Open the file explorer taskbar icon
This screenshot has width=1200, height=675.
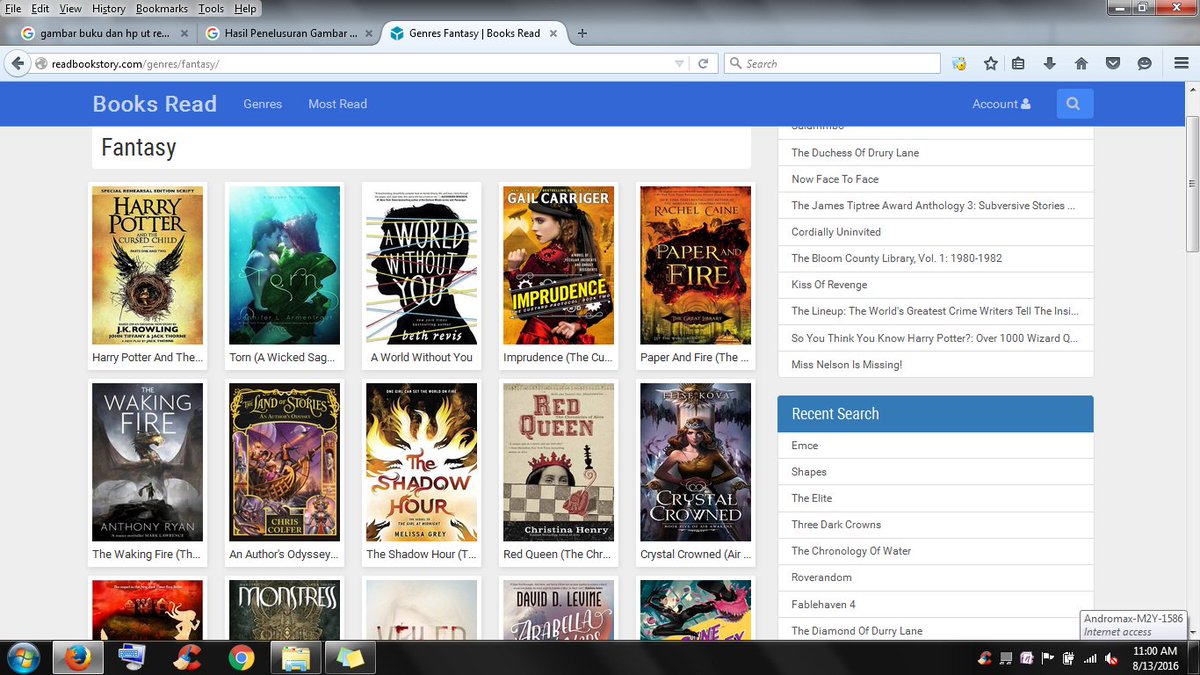pyautogui.click(x=294, y=658)
